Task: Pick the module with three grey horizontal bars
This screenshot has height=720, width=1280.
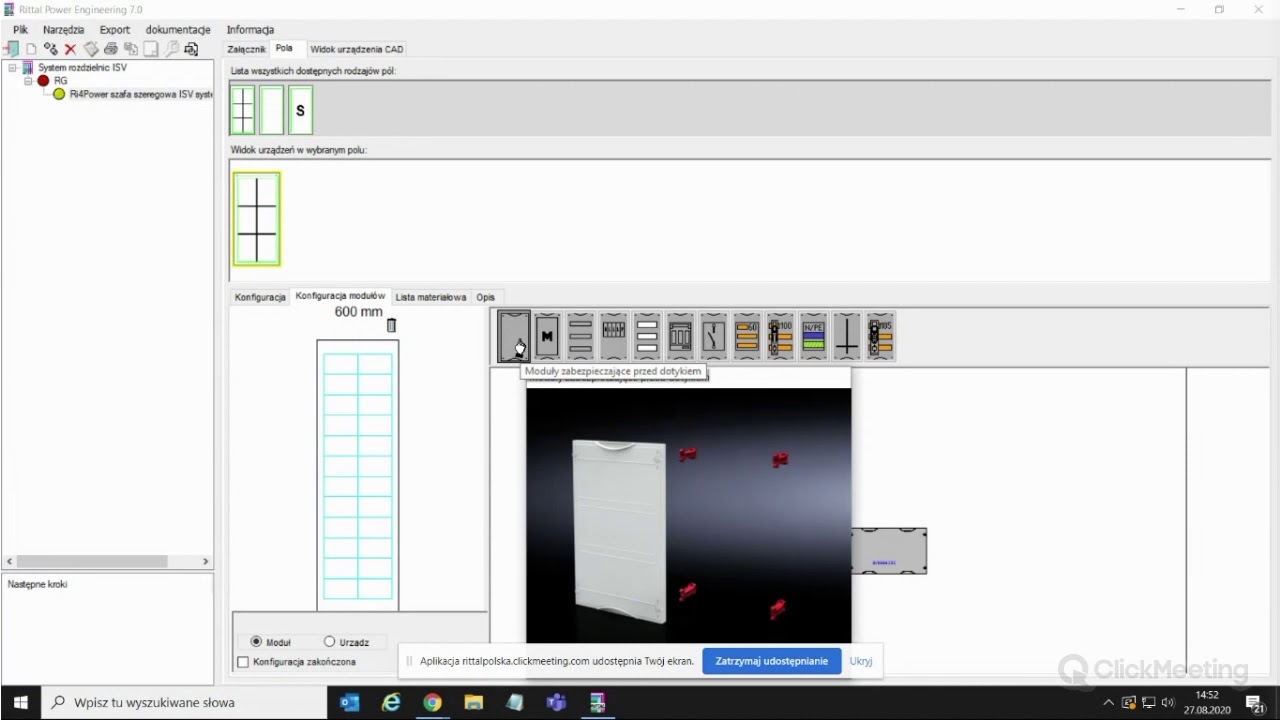Action: (x=580, y=336)
